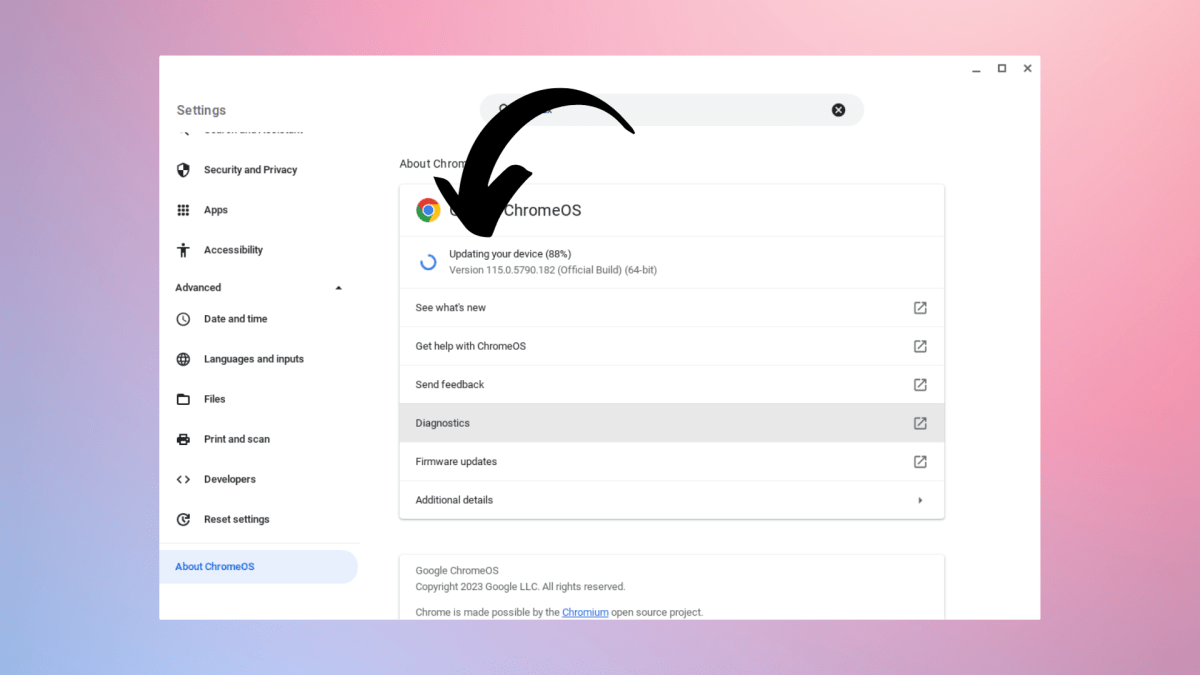Click Version 115.0.5790.182 build text
The height and width of the screenshot is (675, 1200).
coord(553,270)
